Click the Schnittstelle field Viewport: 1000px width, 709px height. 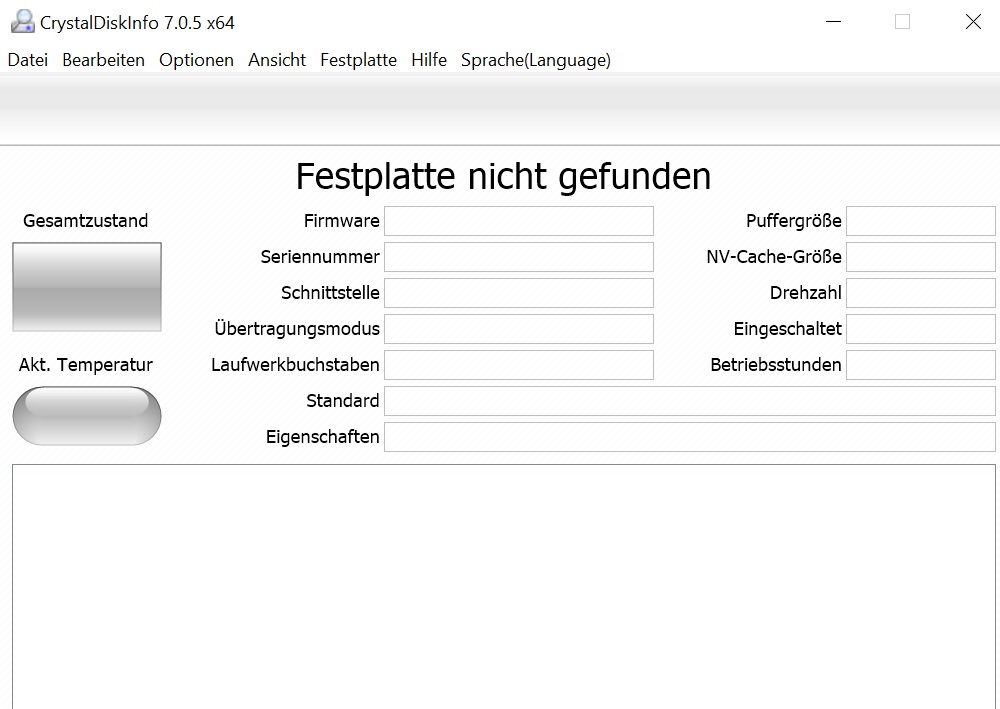[518, 293]
